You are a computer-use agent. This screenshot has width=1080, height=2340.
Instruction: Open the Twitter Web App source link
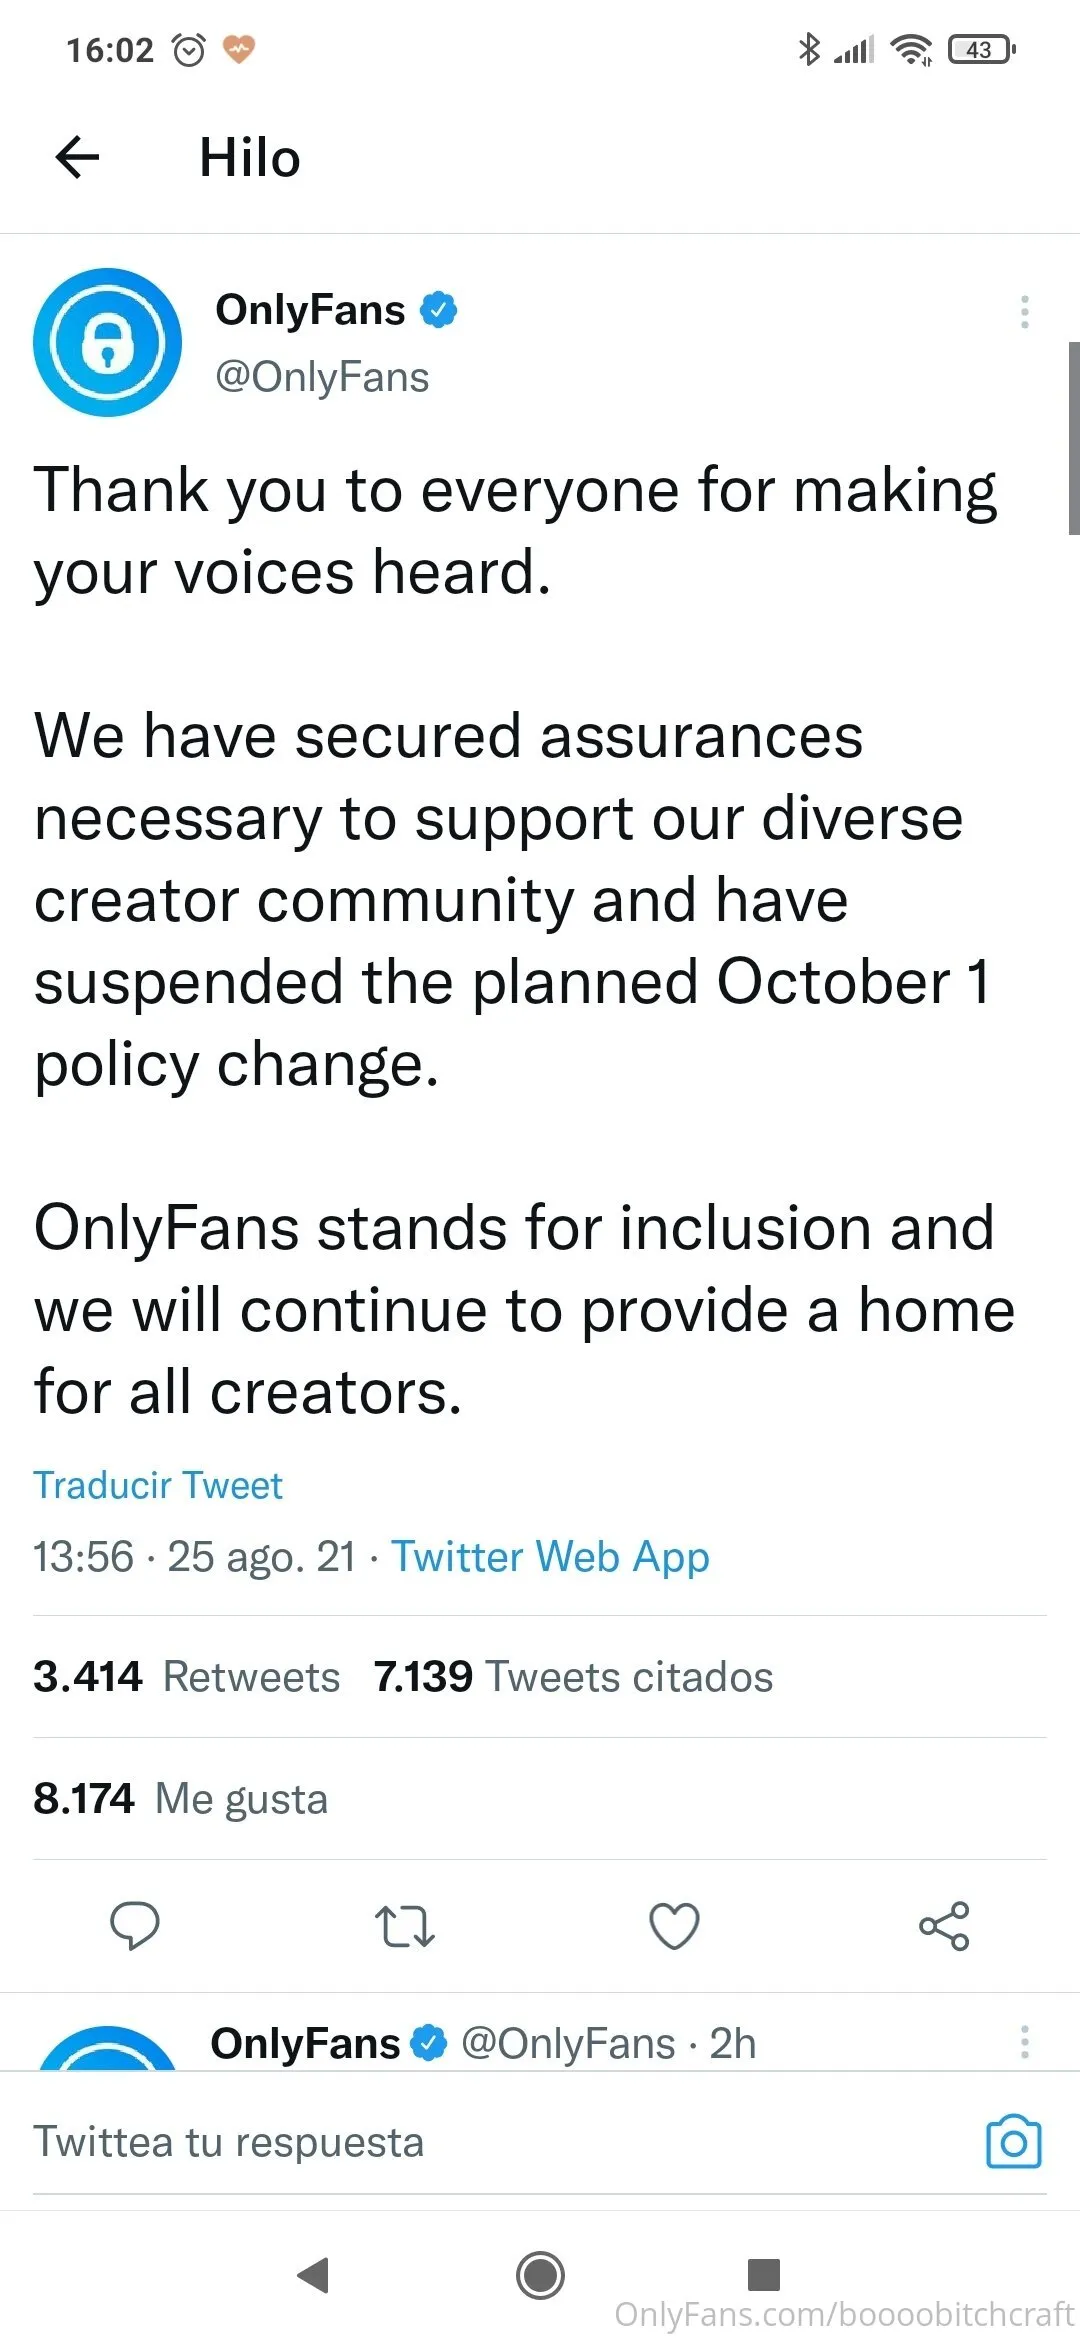(x=550, y=1557)
